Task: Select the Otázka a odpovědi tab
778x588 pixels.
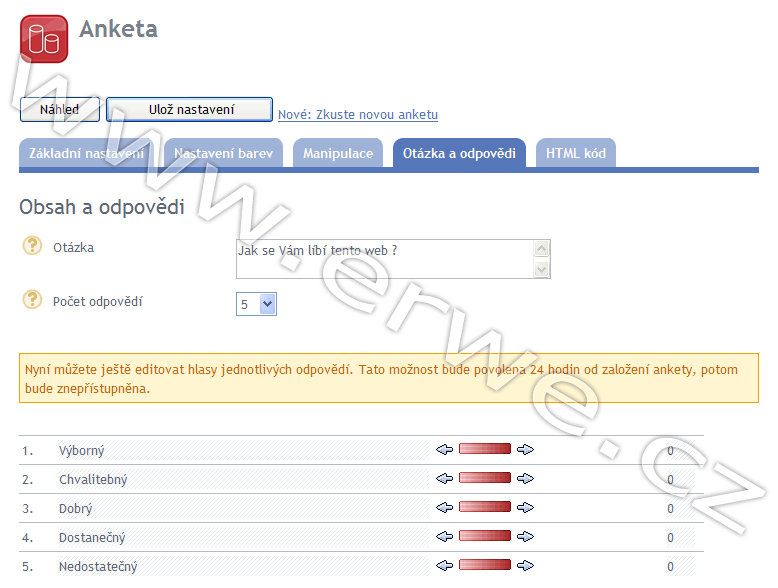Action: [459, 153]
